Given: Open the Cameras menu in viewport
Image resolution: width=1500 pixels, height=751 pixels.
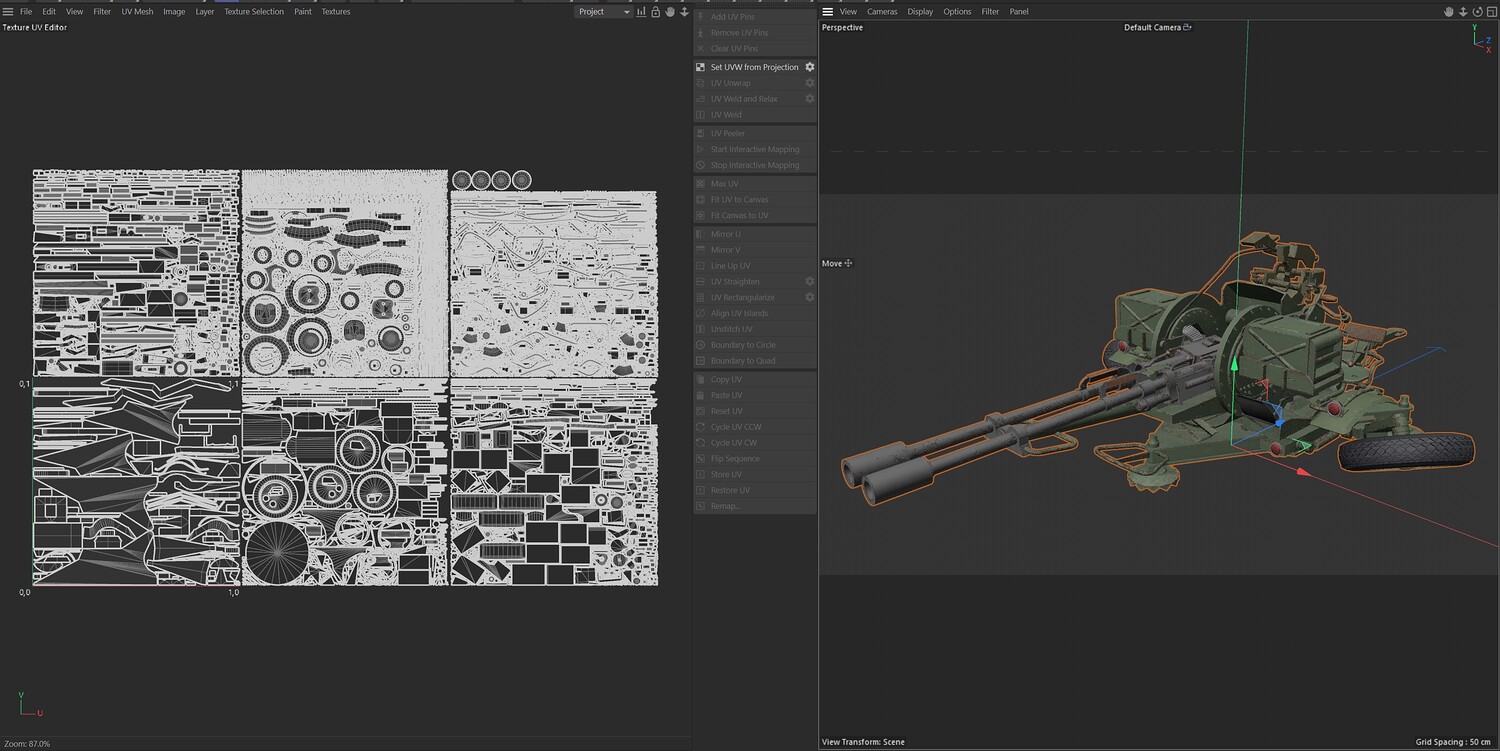Looking at the screenshot, I should pyautogui.click(x=882, y=12).
